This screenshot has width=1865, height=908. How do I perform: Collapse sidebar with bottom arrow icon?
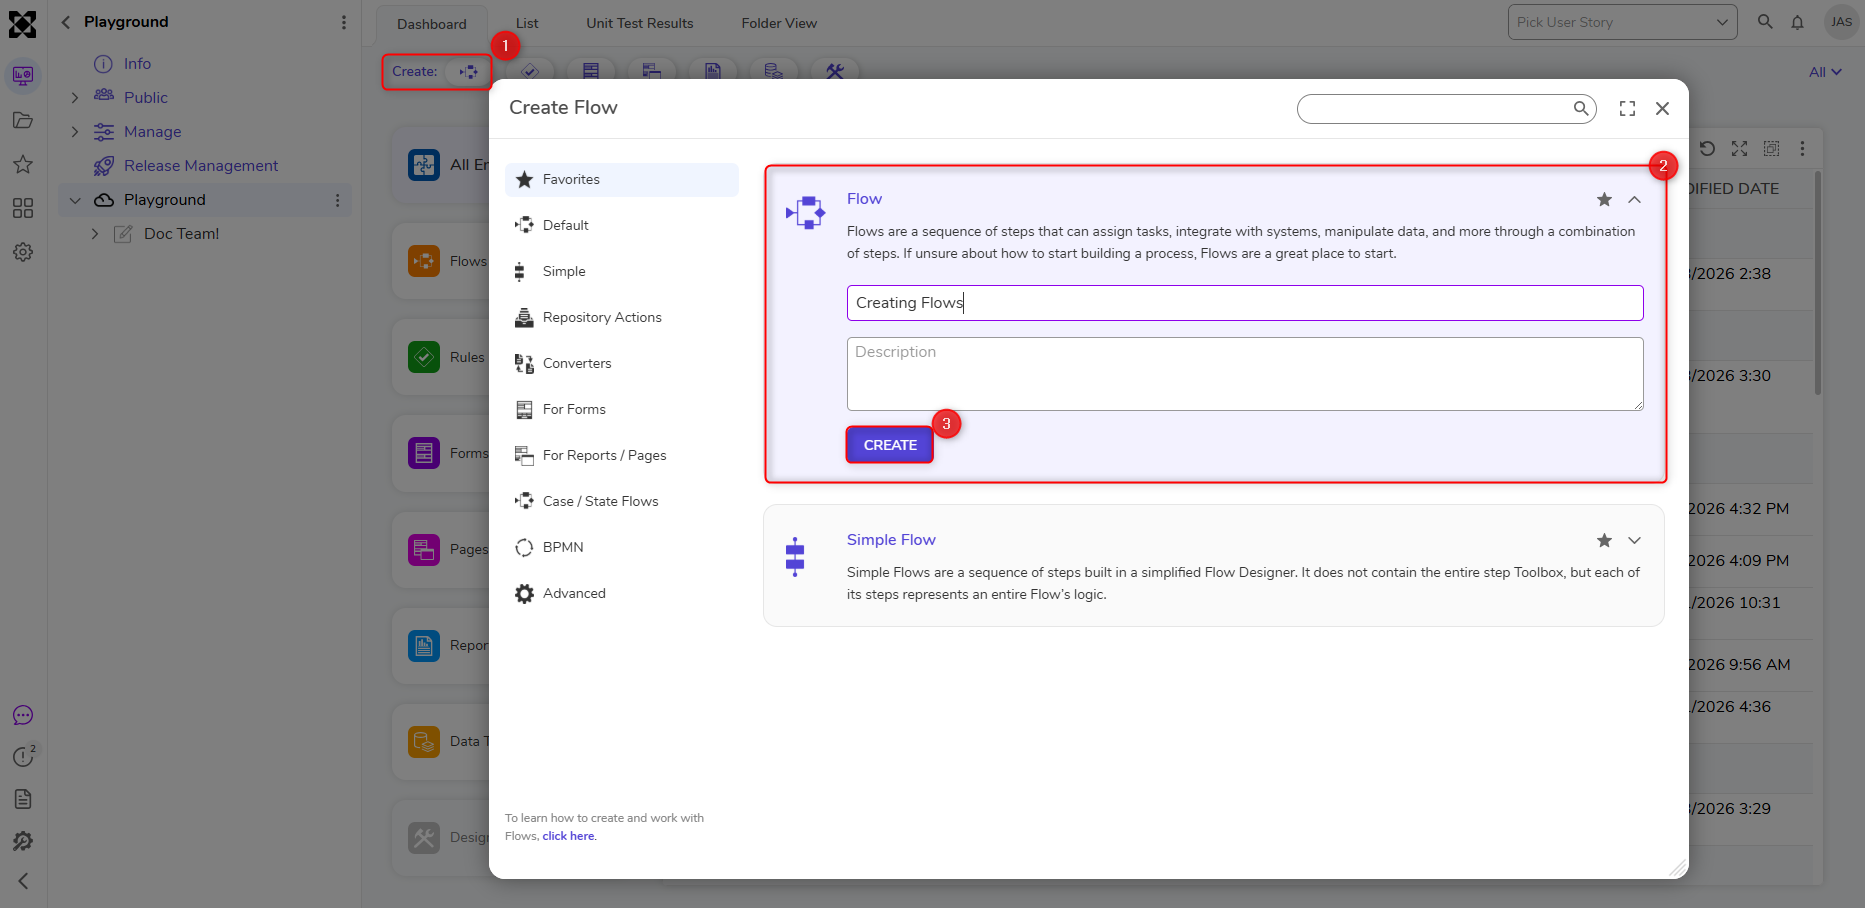(23, 881)
